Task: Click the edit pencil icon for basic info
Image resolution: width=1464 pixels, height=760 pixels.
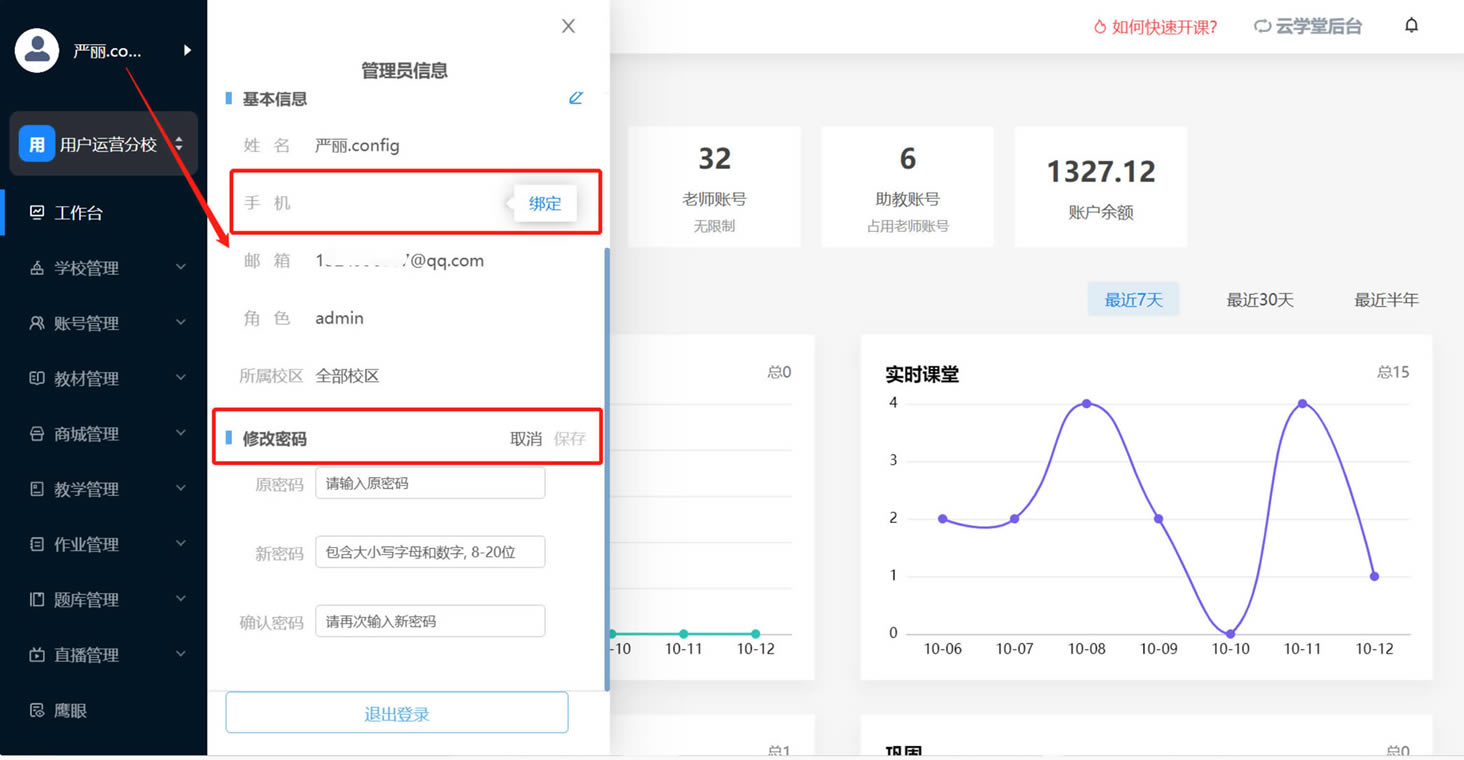Action: pos(576,98)
